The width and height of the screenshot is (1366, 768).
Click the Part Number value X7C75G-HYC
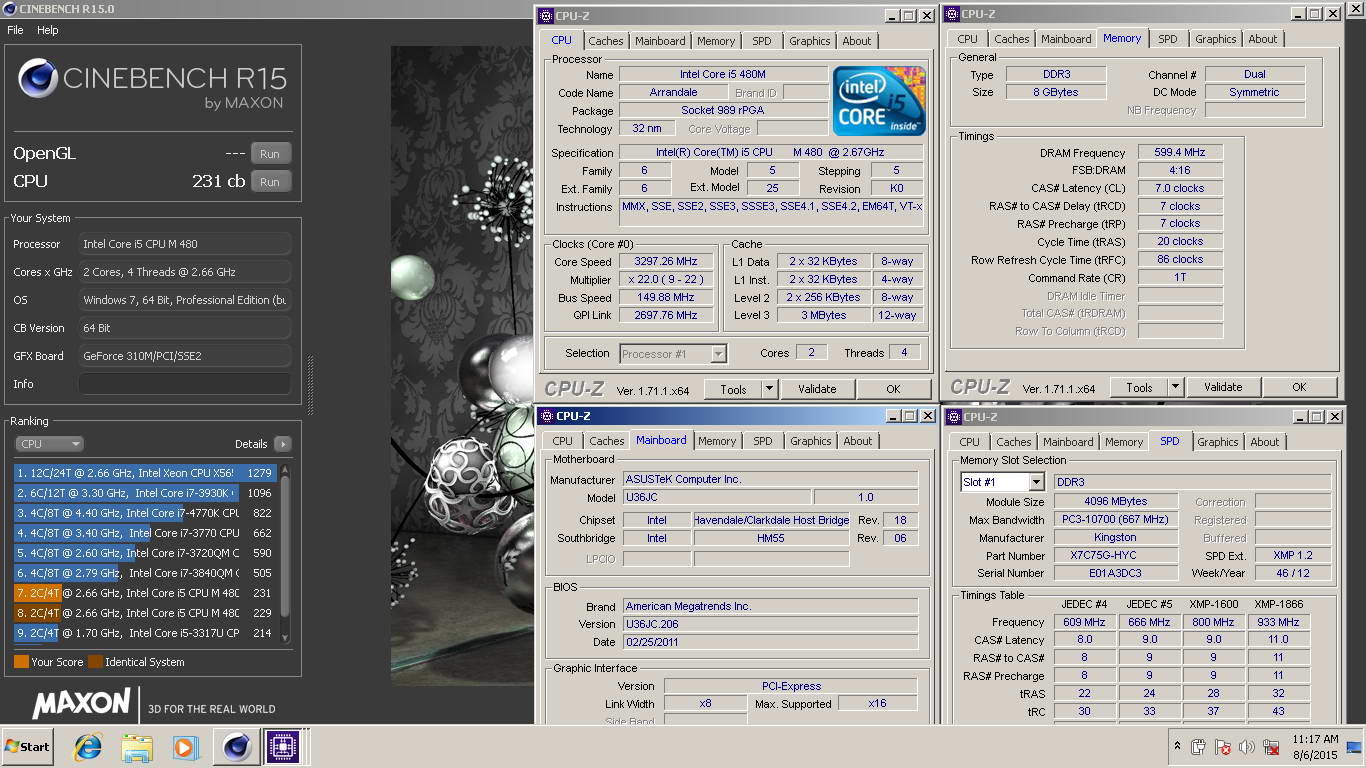[x=1116, y=556]
